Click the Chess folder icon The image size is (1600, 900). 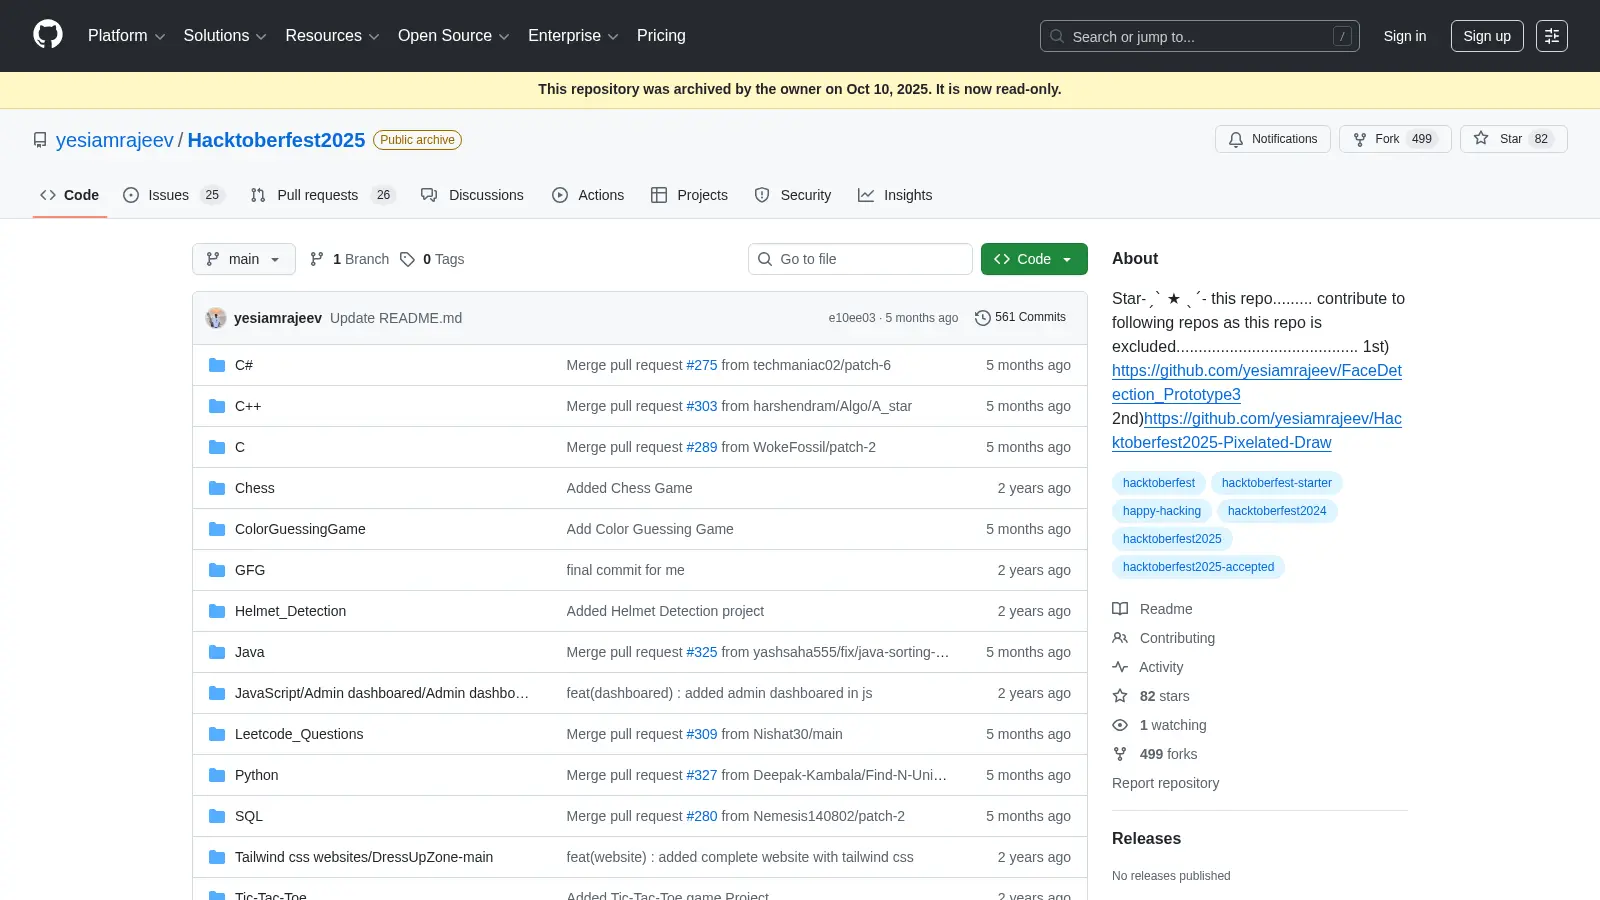click(217, 488)
